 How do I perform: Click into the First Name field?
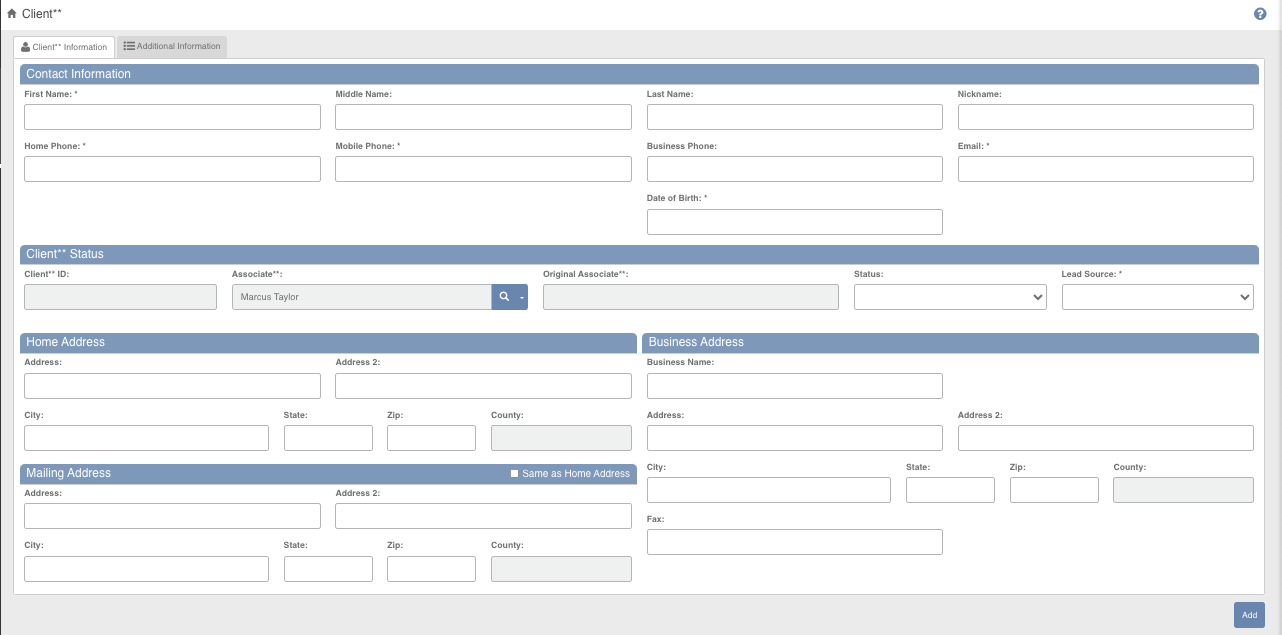point(172,117)
